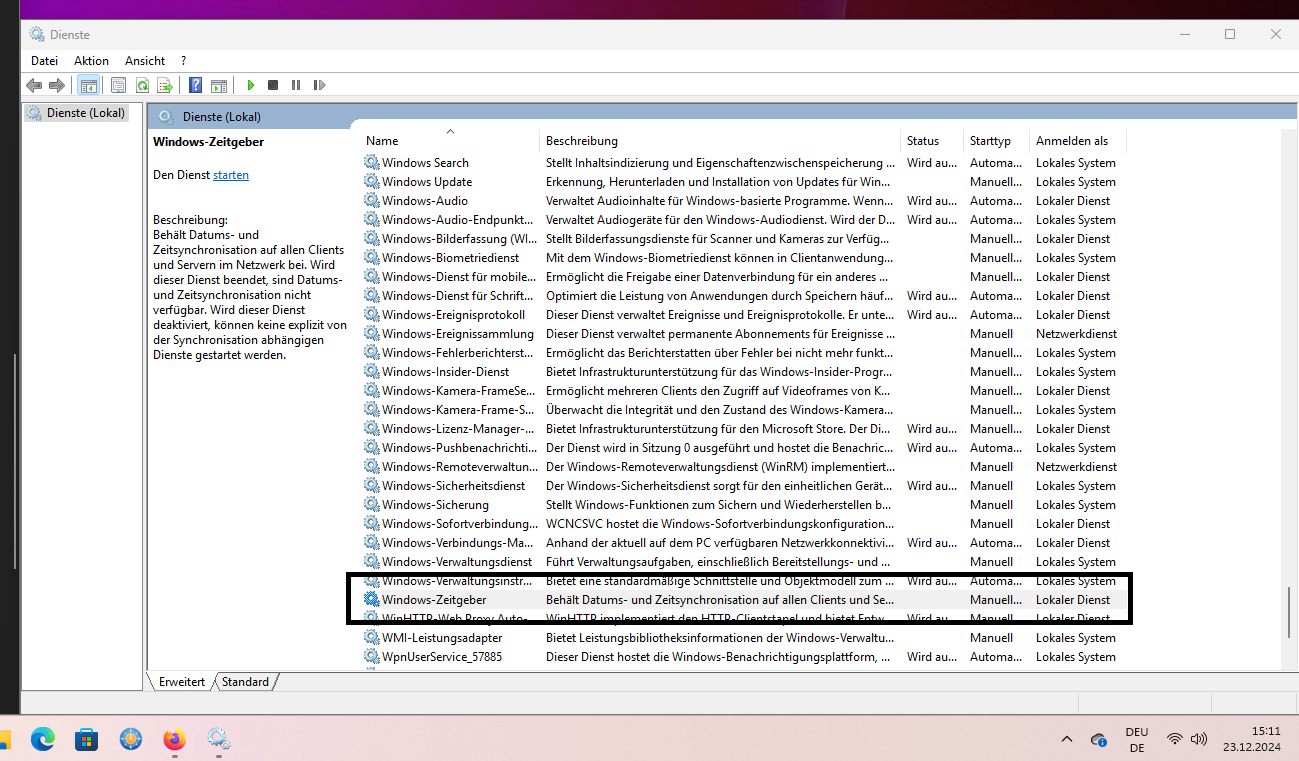Image resolution: width=1299 pixels, height=761 pixels.
Task: Select the Windows-Pushbenachrichti... service
Action: click(x=459, y=448)
